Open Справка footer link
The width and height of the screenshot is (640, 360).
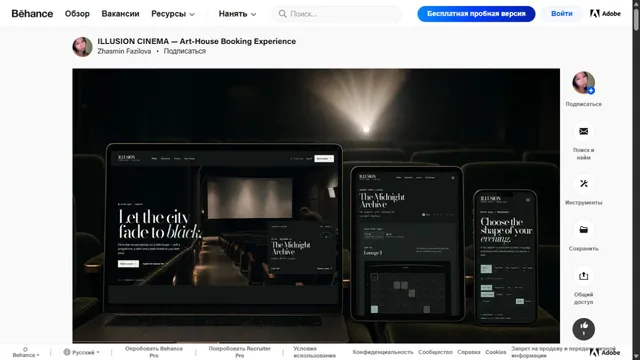pyautogui.click(x=469, y=352)
